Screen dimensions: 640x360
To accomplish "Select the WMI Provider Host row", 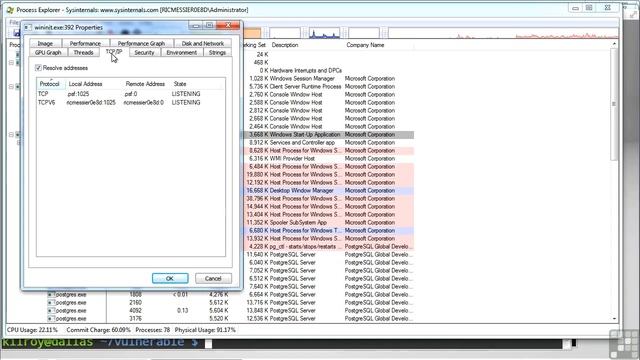I will tap(329, 158).
